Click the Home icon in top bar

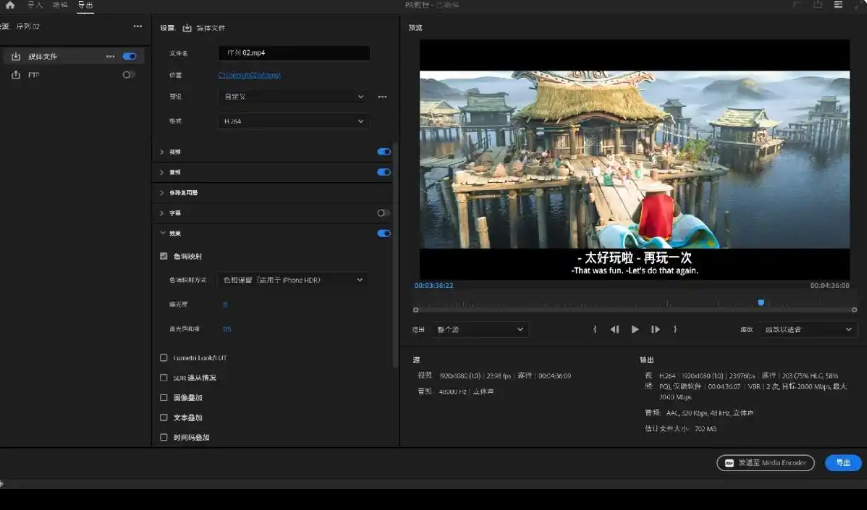[9, 5]
